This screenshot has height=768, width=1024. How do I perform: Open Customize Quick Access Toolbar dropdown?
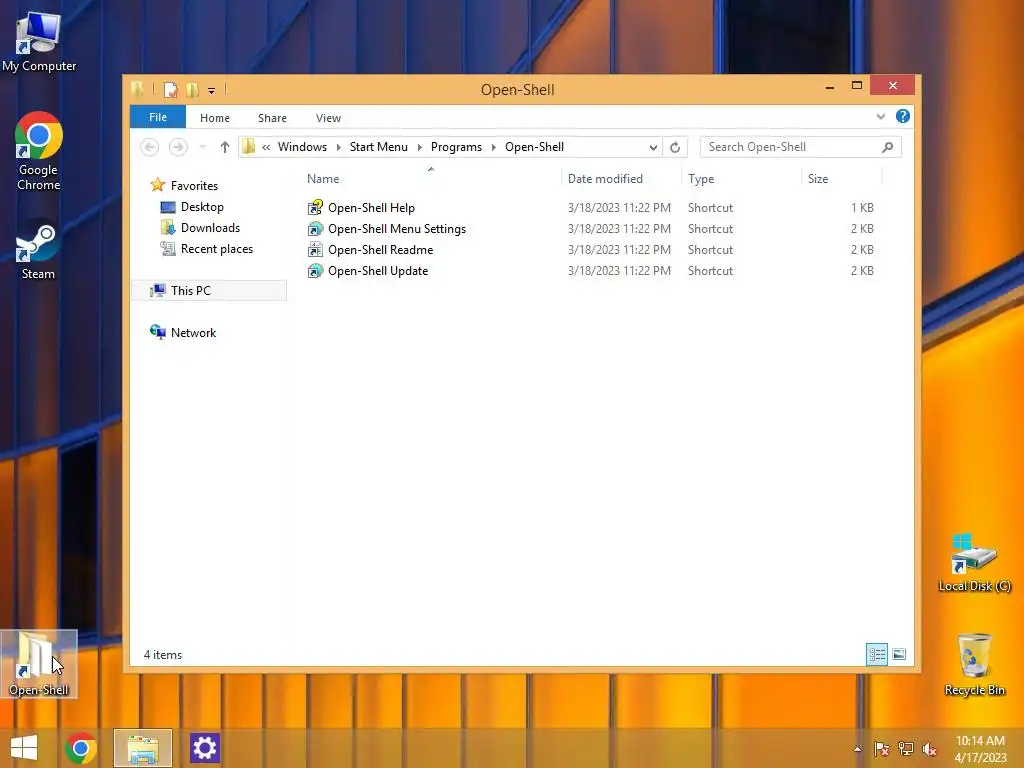click(212, 91)
